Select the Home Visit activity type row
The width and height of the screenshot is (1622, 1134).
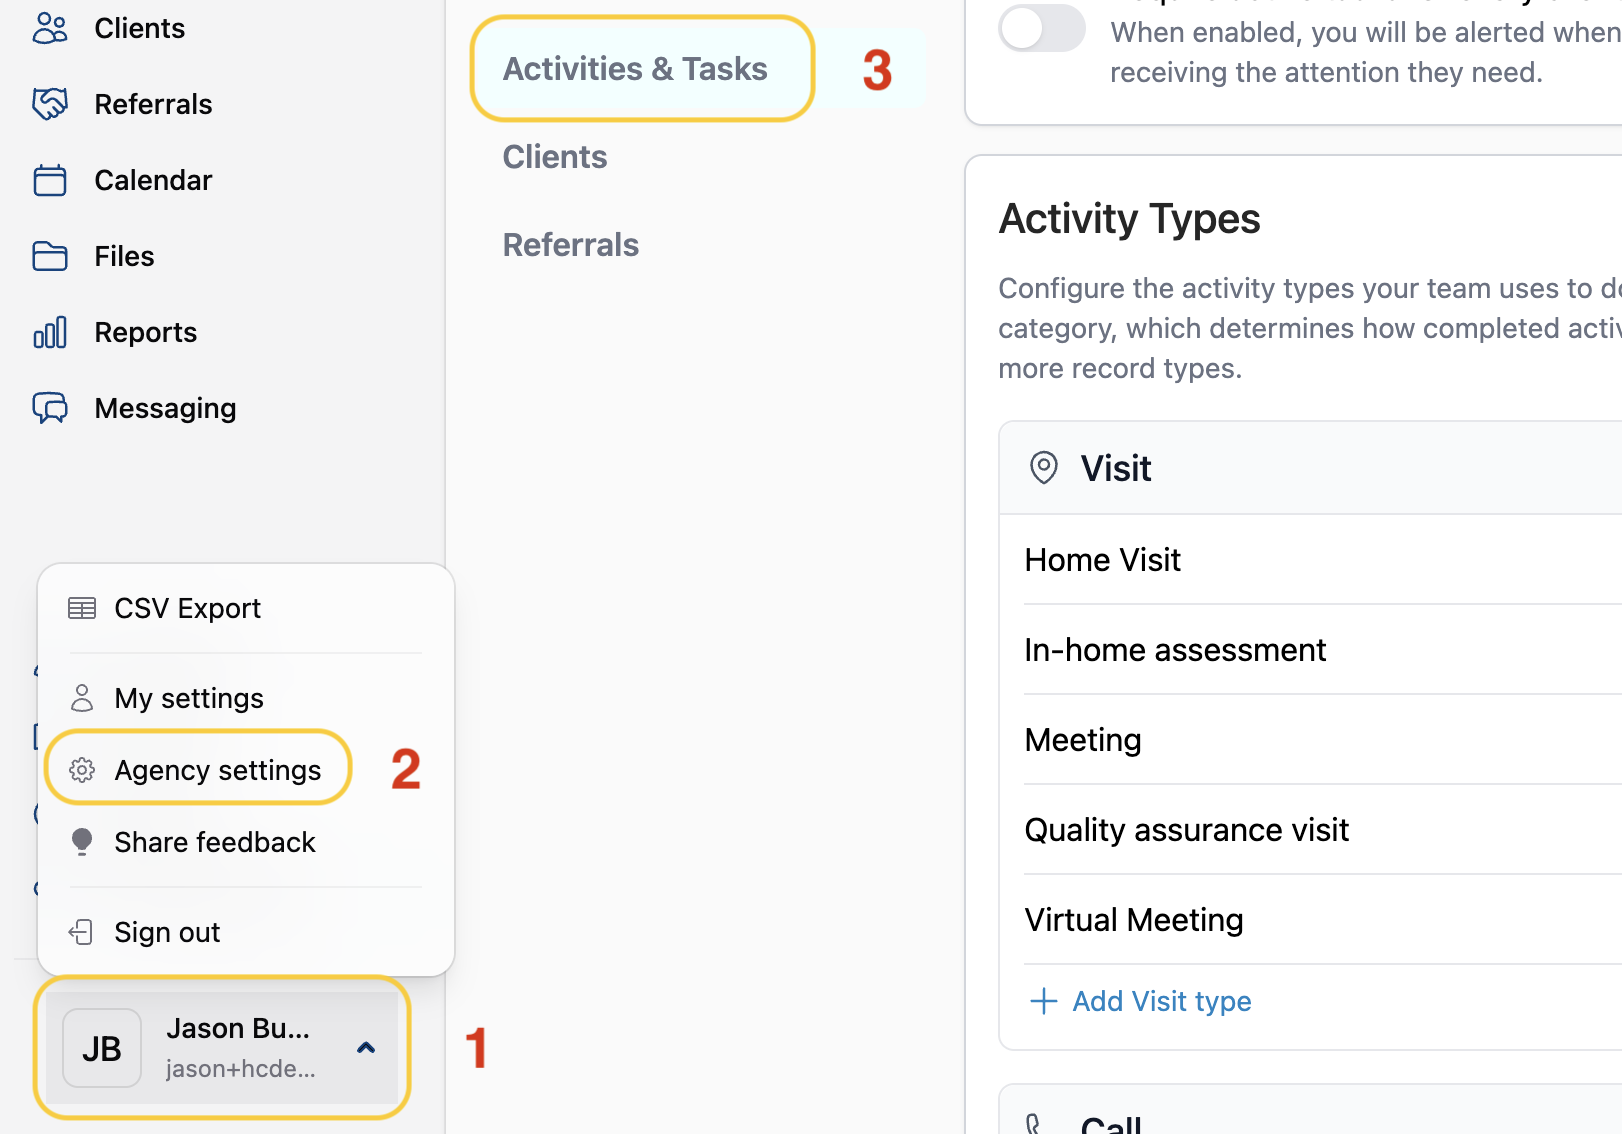pyautogui.click(x=1323, y=560)
